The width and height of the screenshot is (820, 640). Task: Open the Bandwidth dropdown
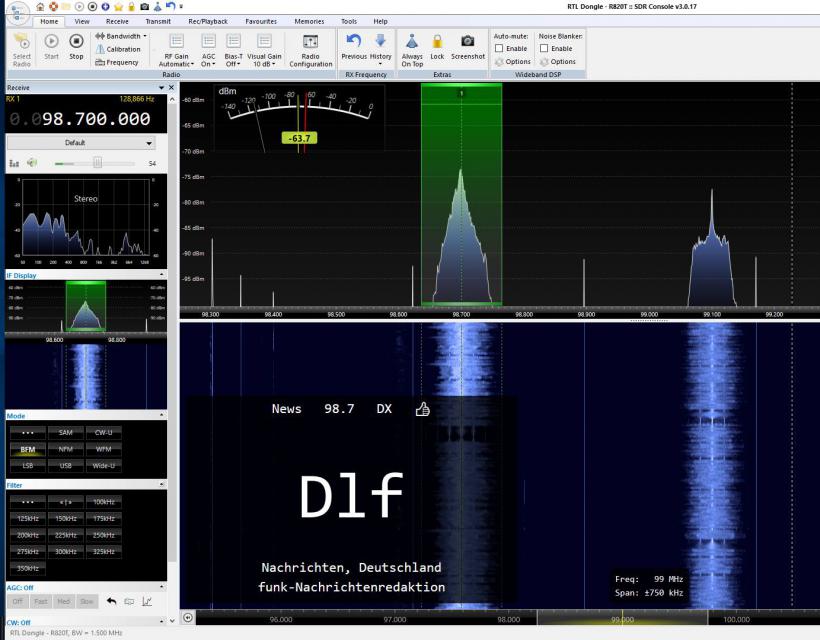point(121,36)
